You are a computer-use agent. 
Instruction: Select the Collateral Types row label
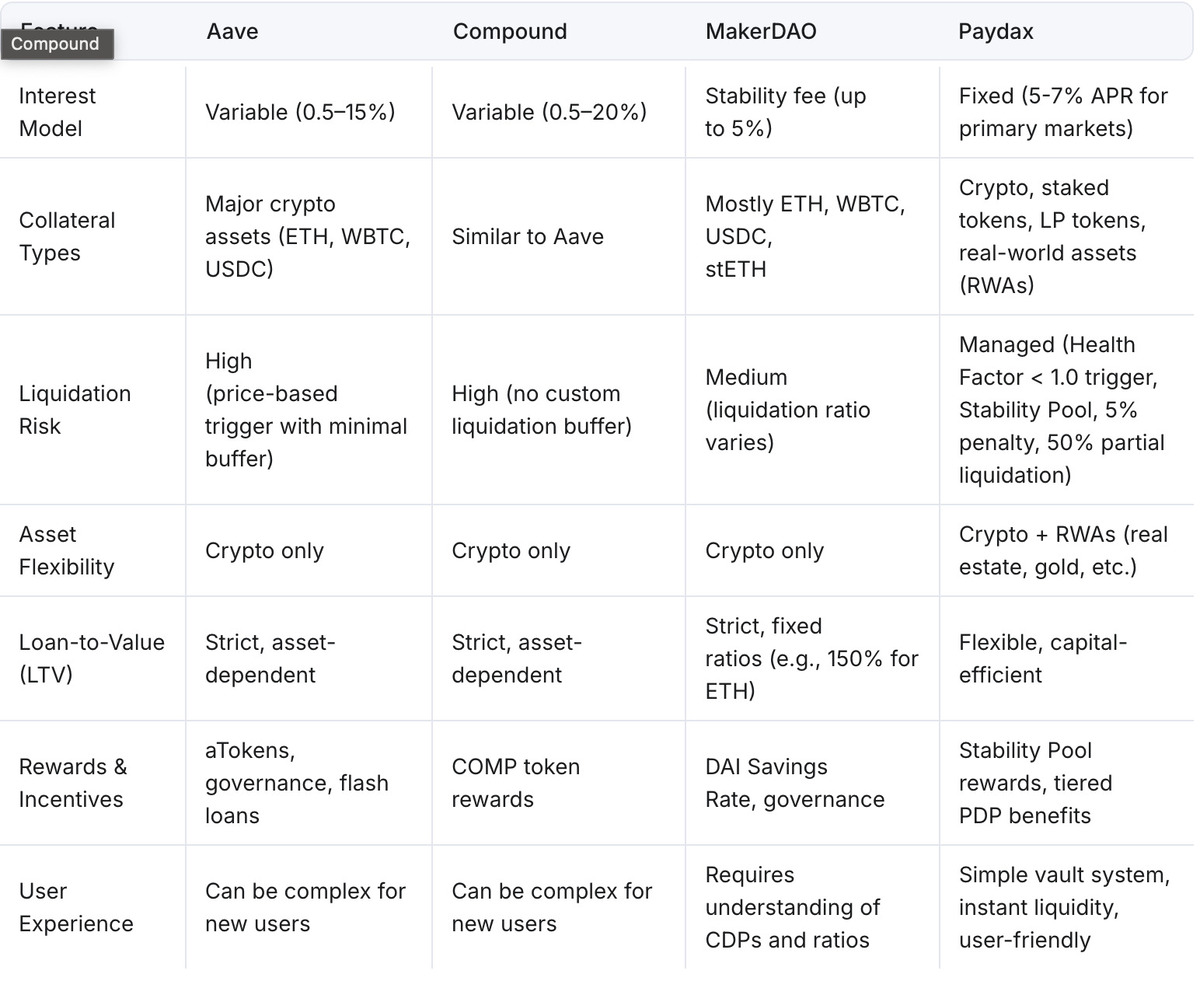67,236
